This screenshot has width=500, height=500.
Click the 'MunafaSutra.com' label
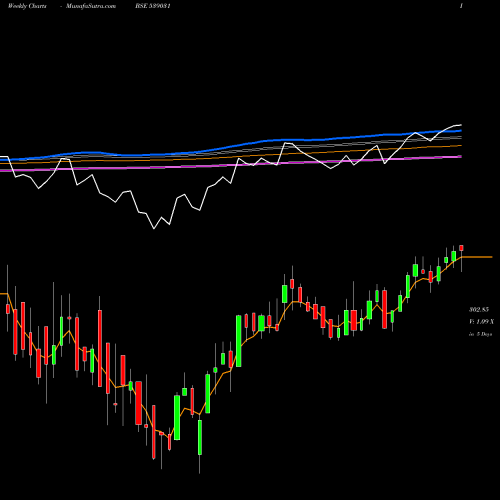91,6
